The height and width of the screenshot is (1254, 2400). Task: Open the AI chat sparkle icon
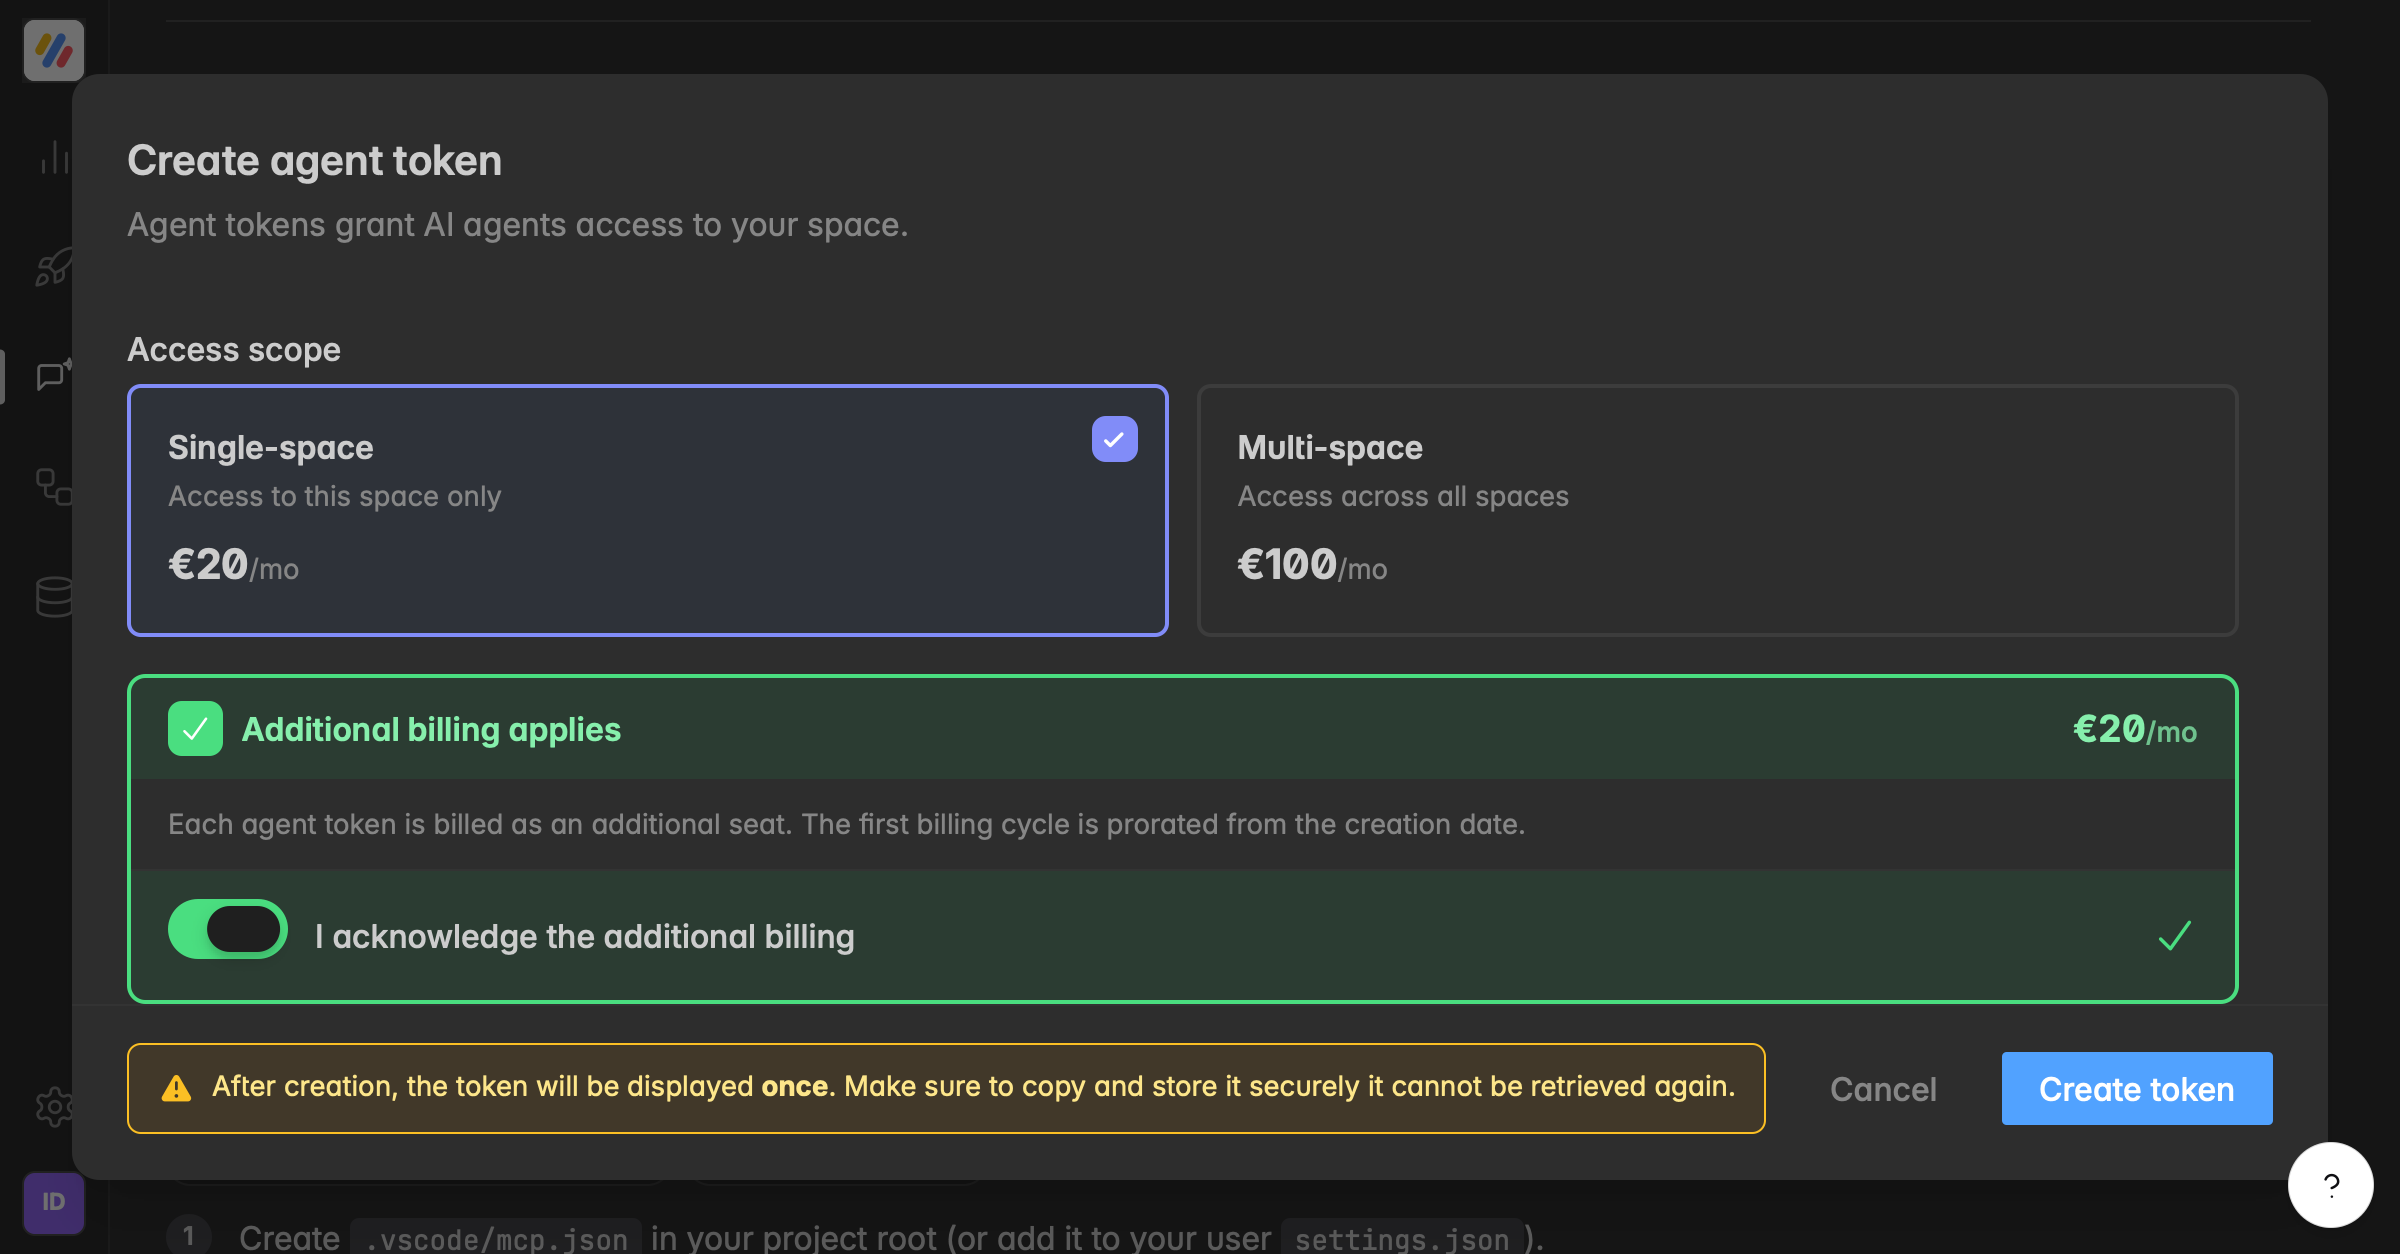[54, 376]
